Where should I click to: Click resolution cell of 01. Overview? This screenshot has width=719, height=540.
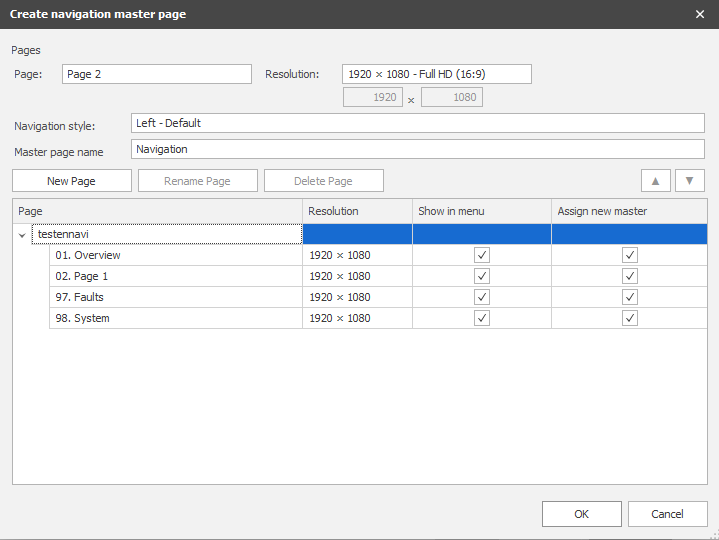click(357, 255)
